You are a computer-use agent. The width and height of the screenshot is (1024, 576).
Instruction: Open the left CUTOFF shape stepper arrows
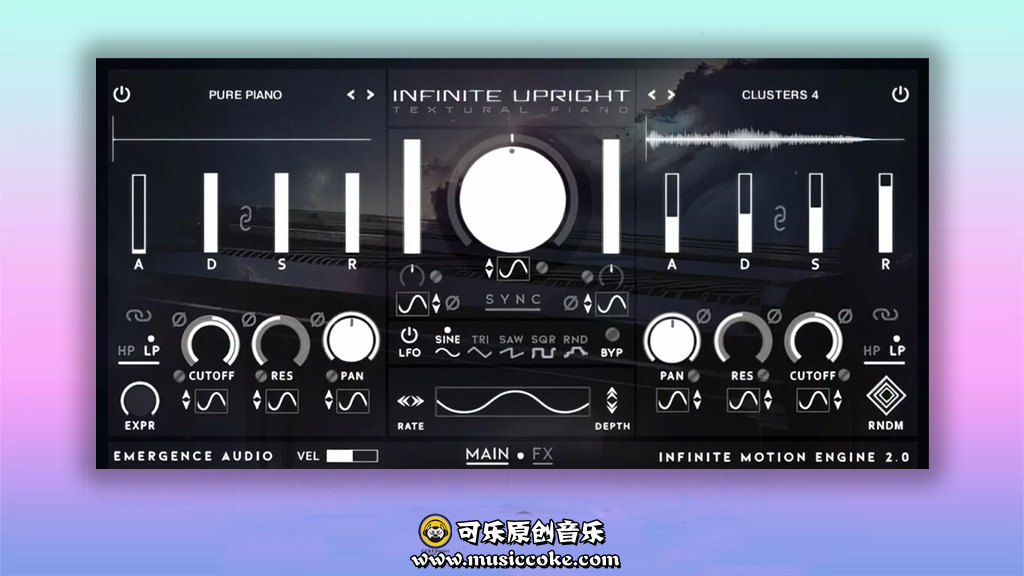[186, 400]
